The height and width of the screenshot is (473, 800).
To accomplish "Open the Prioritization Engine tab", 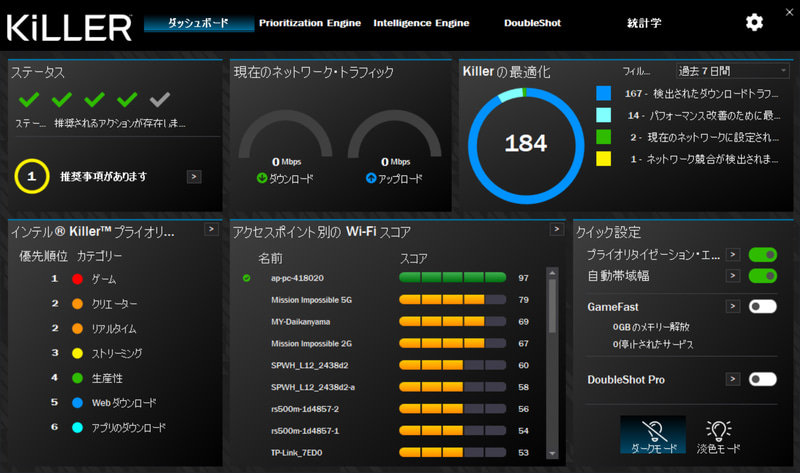I will point(310,23).
